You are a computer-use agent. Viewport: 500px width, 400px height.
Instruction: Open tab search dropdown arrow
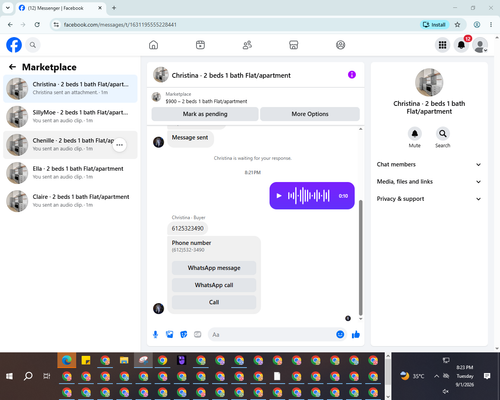click(8, 8)
